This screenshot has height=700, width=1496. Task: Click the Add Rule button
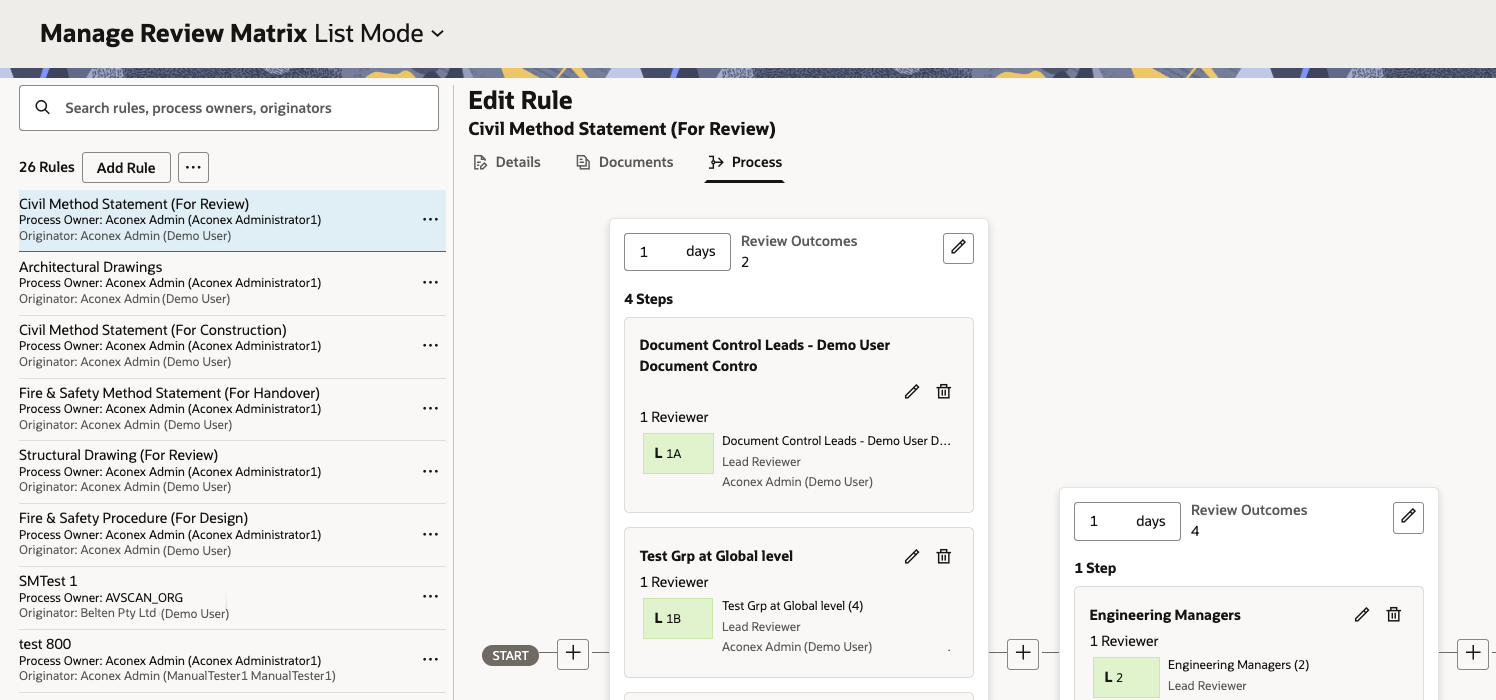[x=126, y=168]
